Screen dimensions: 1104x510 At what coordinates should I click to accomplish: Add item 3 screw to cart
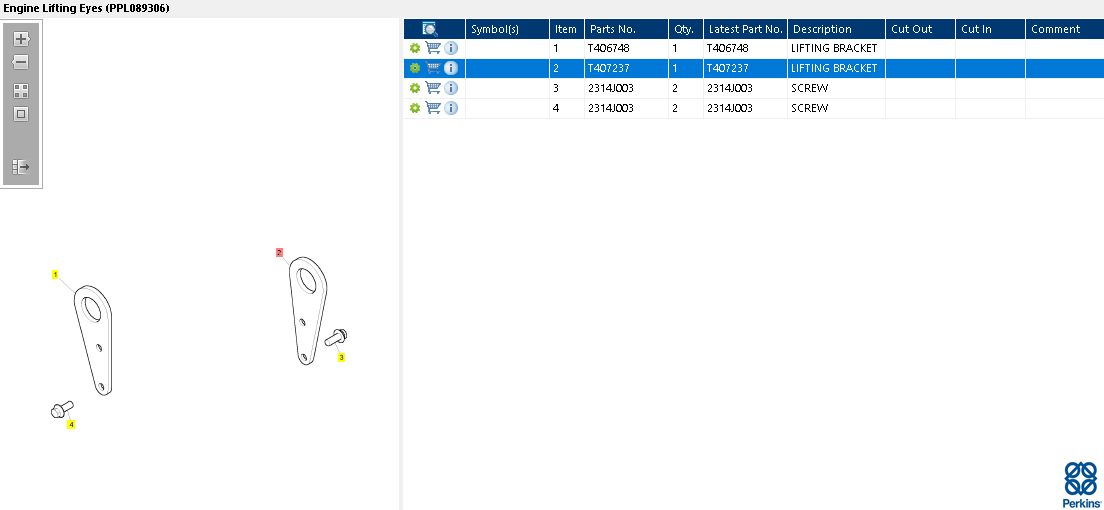click(x=433, y=88)
